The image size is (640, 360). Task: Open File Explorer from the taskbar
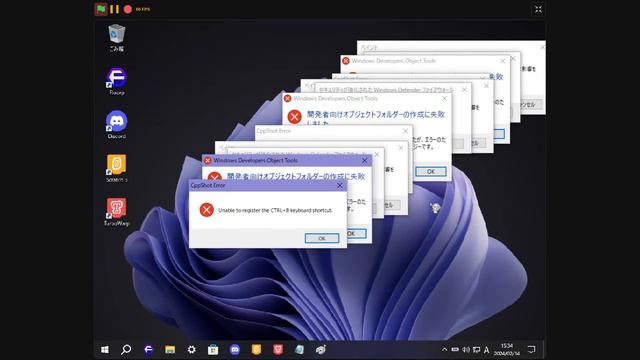click(x=170, y=350)
